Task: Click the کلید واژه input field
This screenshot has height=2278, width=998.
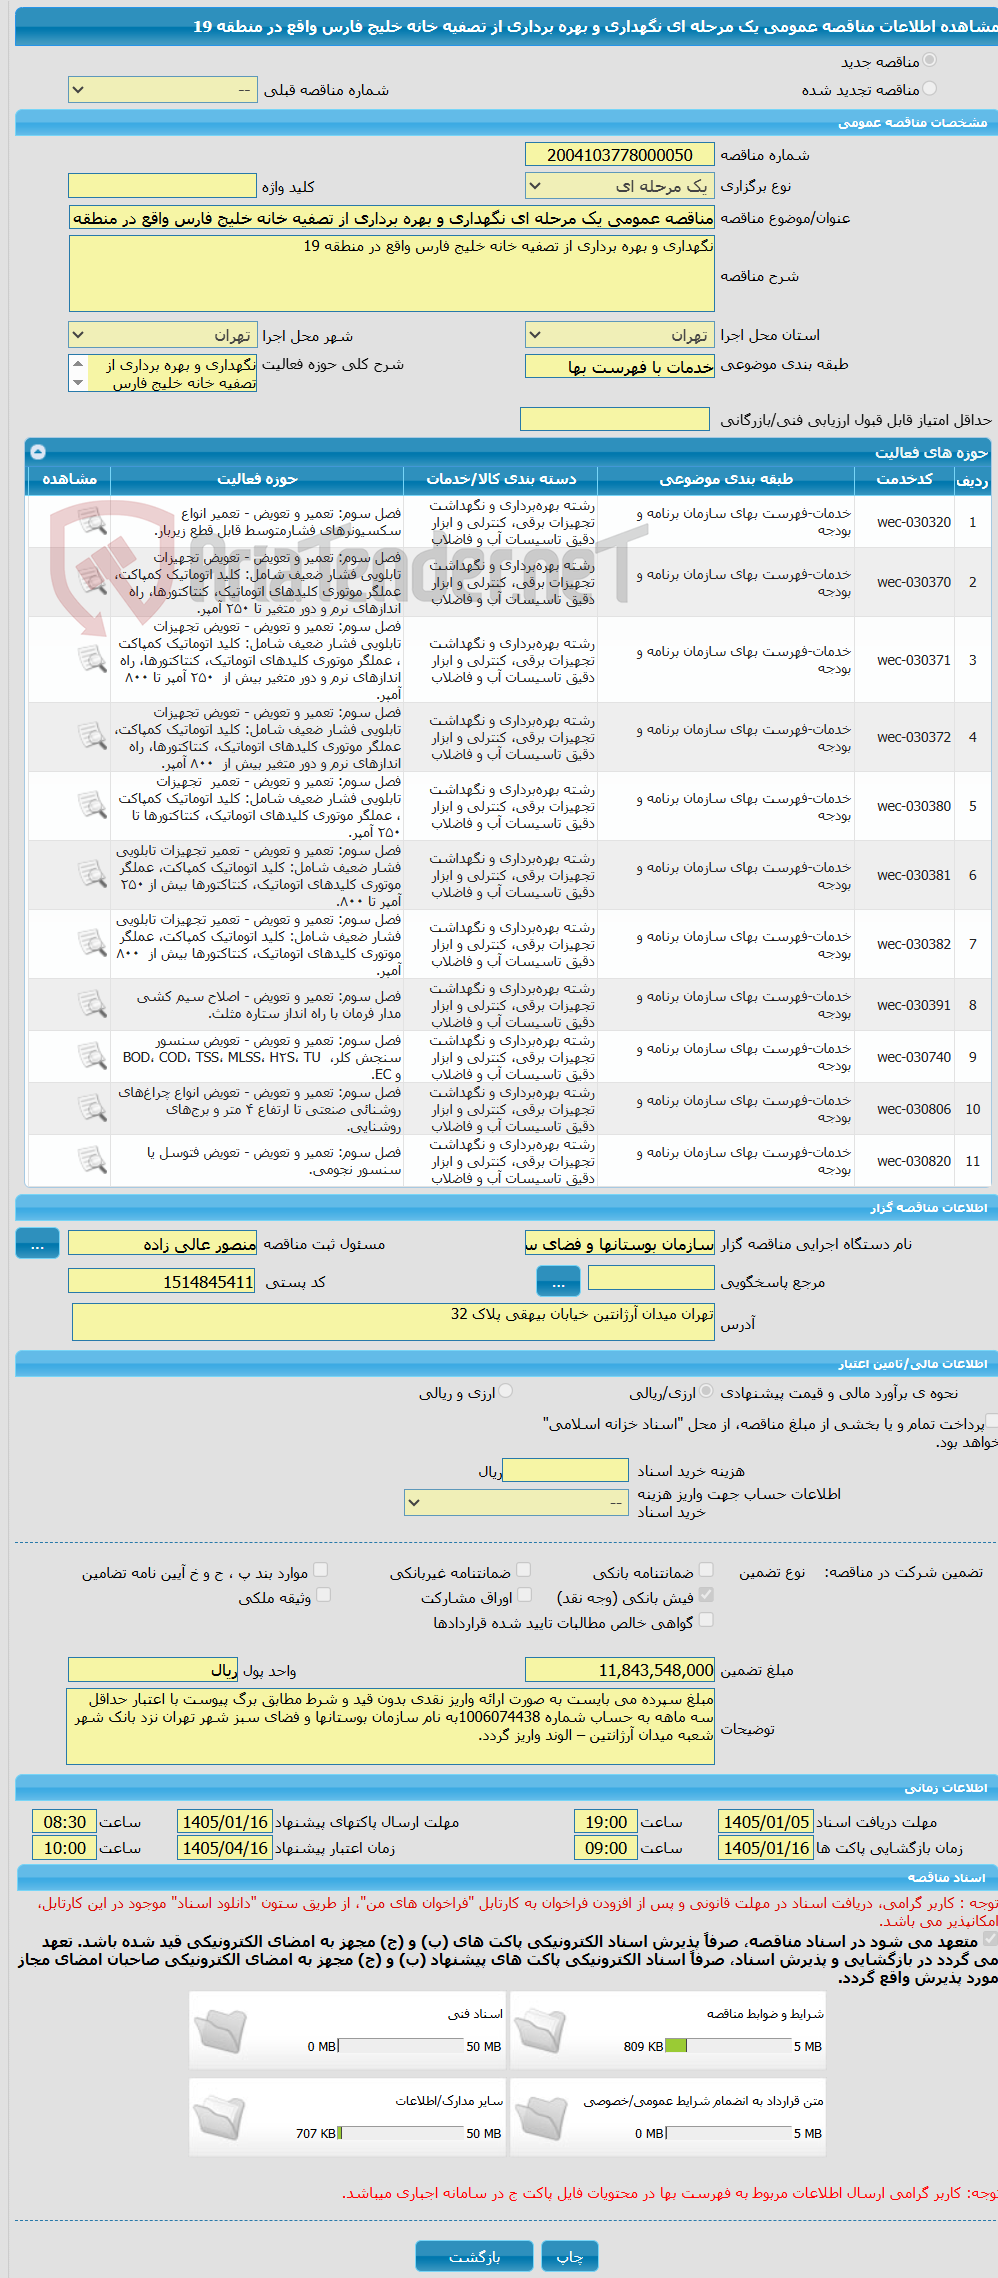Action: pyautogui.click(x=162, y=186)
